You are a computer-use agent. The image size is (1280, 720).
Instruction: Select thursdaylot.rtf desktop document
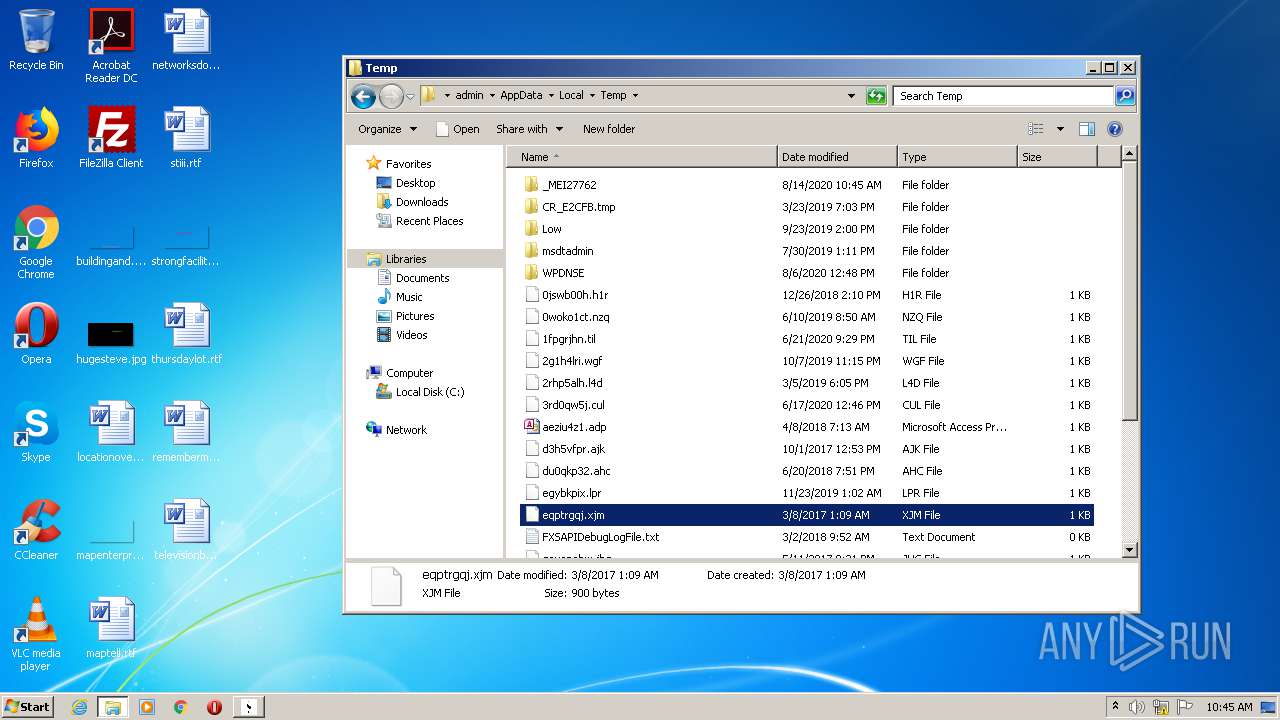point(186,334)
